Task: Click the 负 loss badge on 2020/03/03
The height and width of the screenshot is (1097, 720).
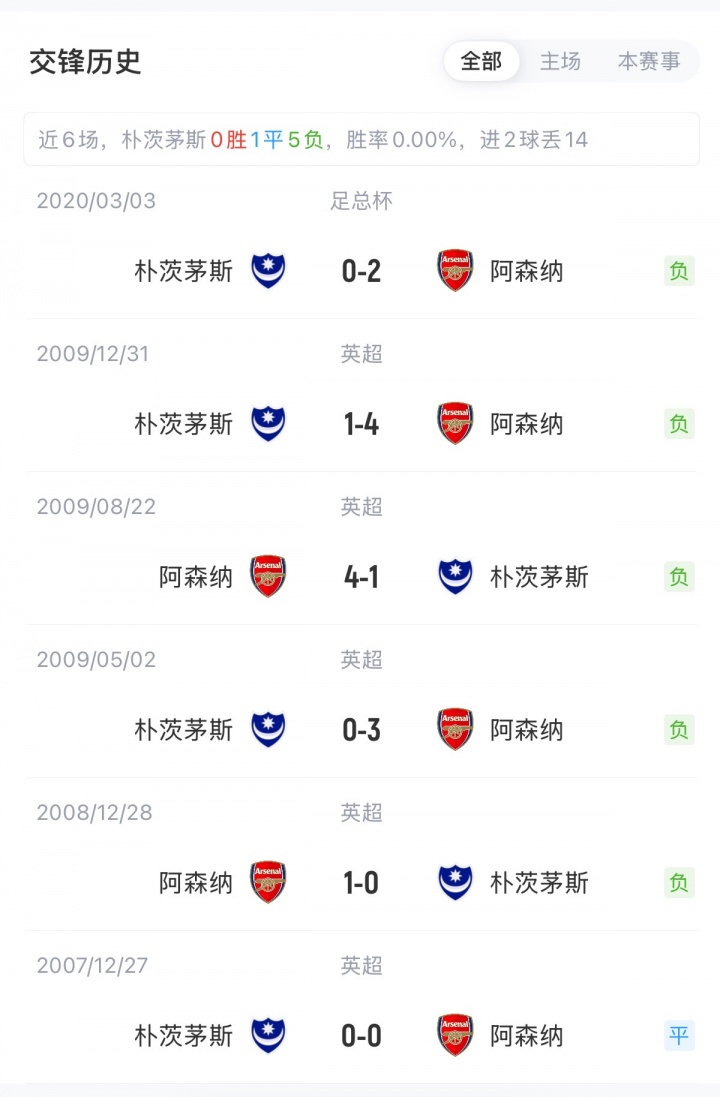Action: [x=679, y=271]
